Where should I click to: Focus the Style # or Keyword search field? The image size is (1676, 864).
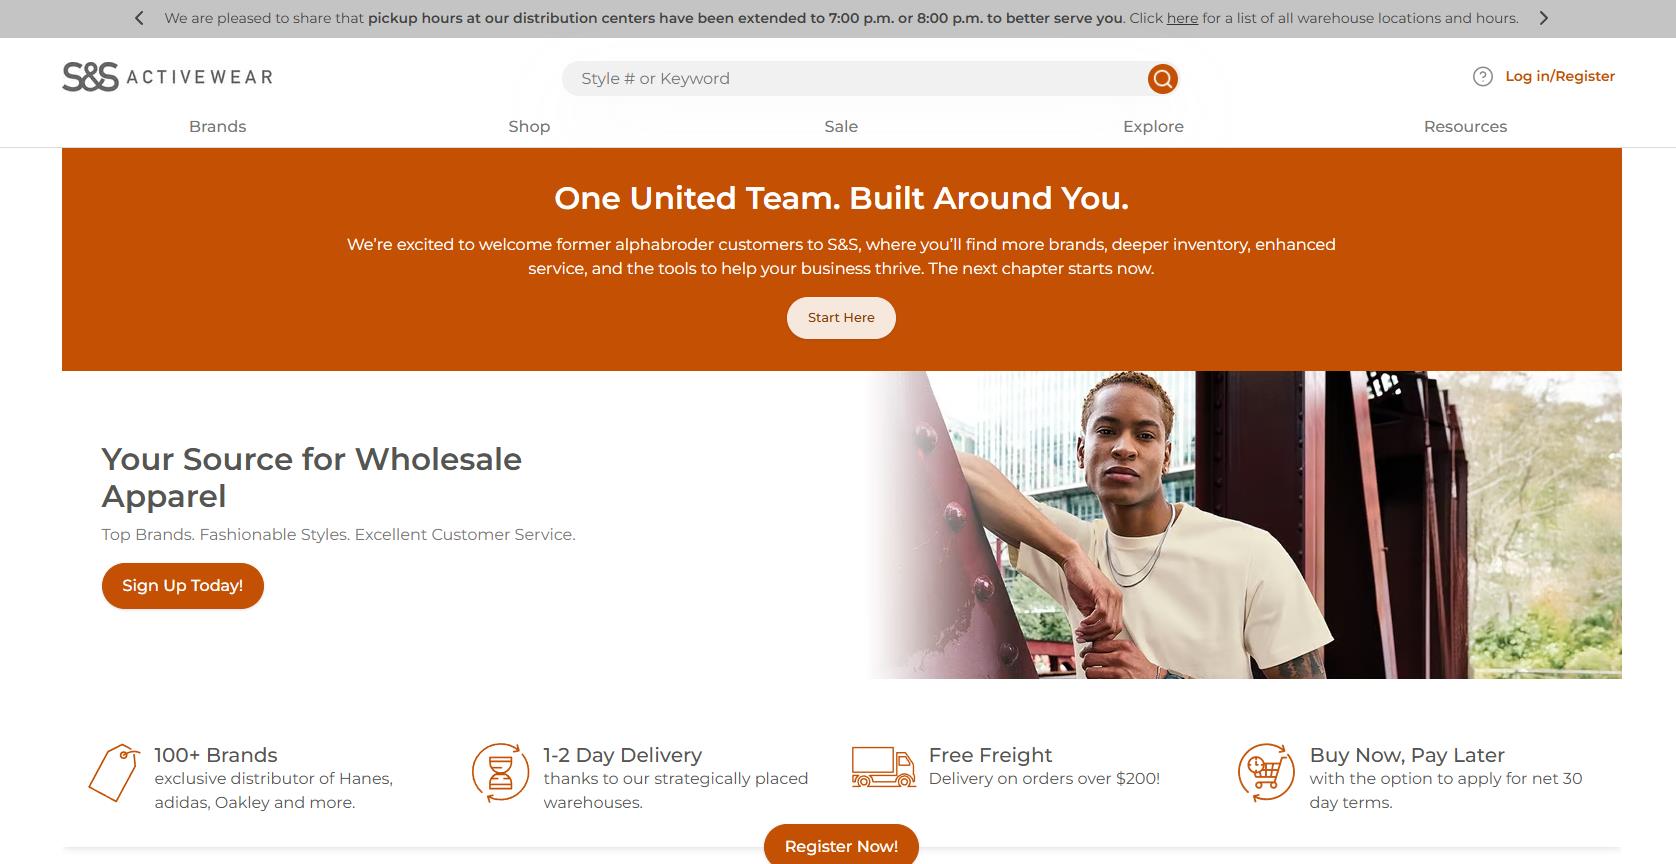pyautogui.click(x=855, y=78)
